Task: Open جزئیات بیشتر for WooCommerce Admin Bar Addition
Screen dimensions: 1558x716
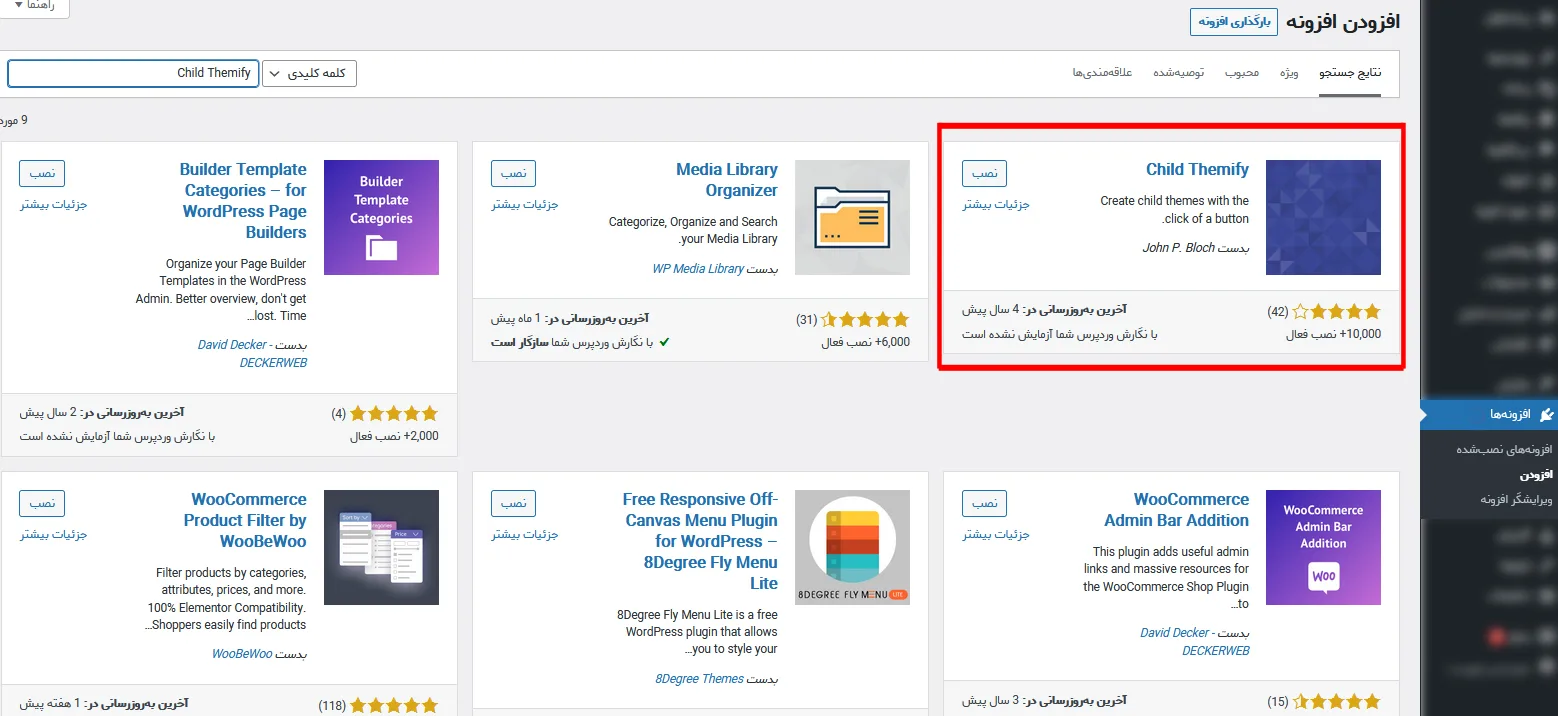Action: point(996,535)
